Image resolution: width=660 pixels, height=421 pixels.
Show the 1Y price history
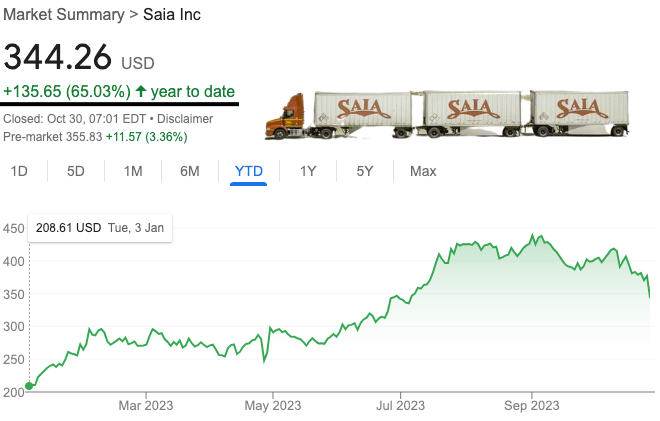(308, 171)
